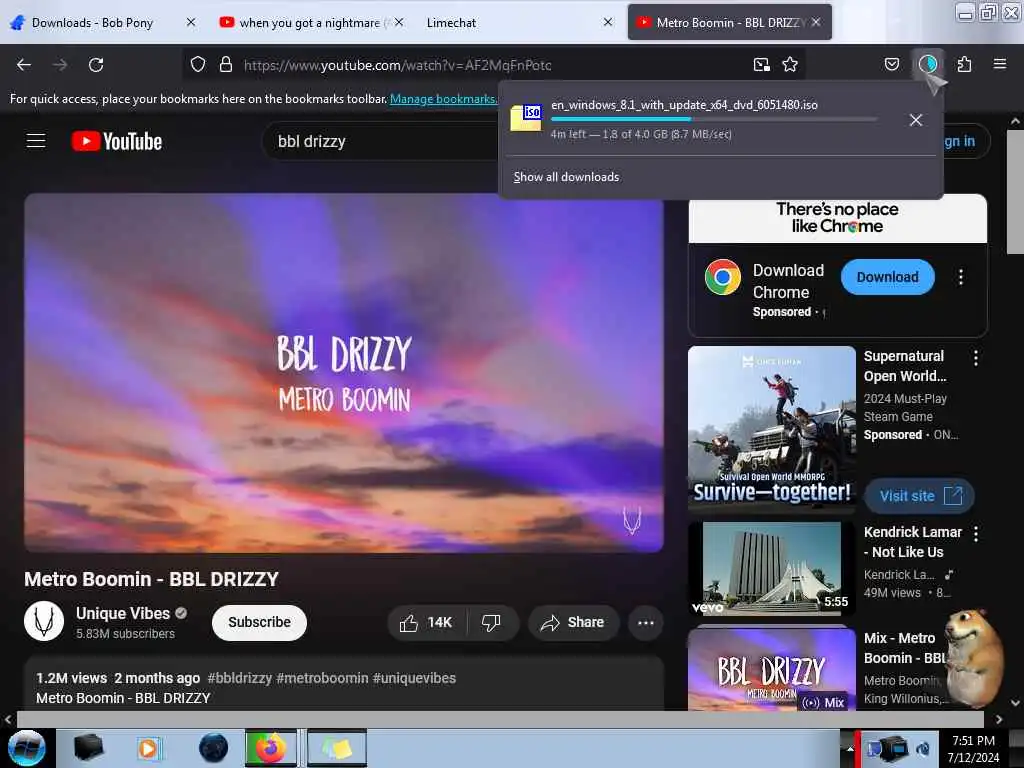Viewport: 1024px width, 768px height.
Task: Open the Windows Start orb
Action: [27, 748]
